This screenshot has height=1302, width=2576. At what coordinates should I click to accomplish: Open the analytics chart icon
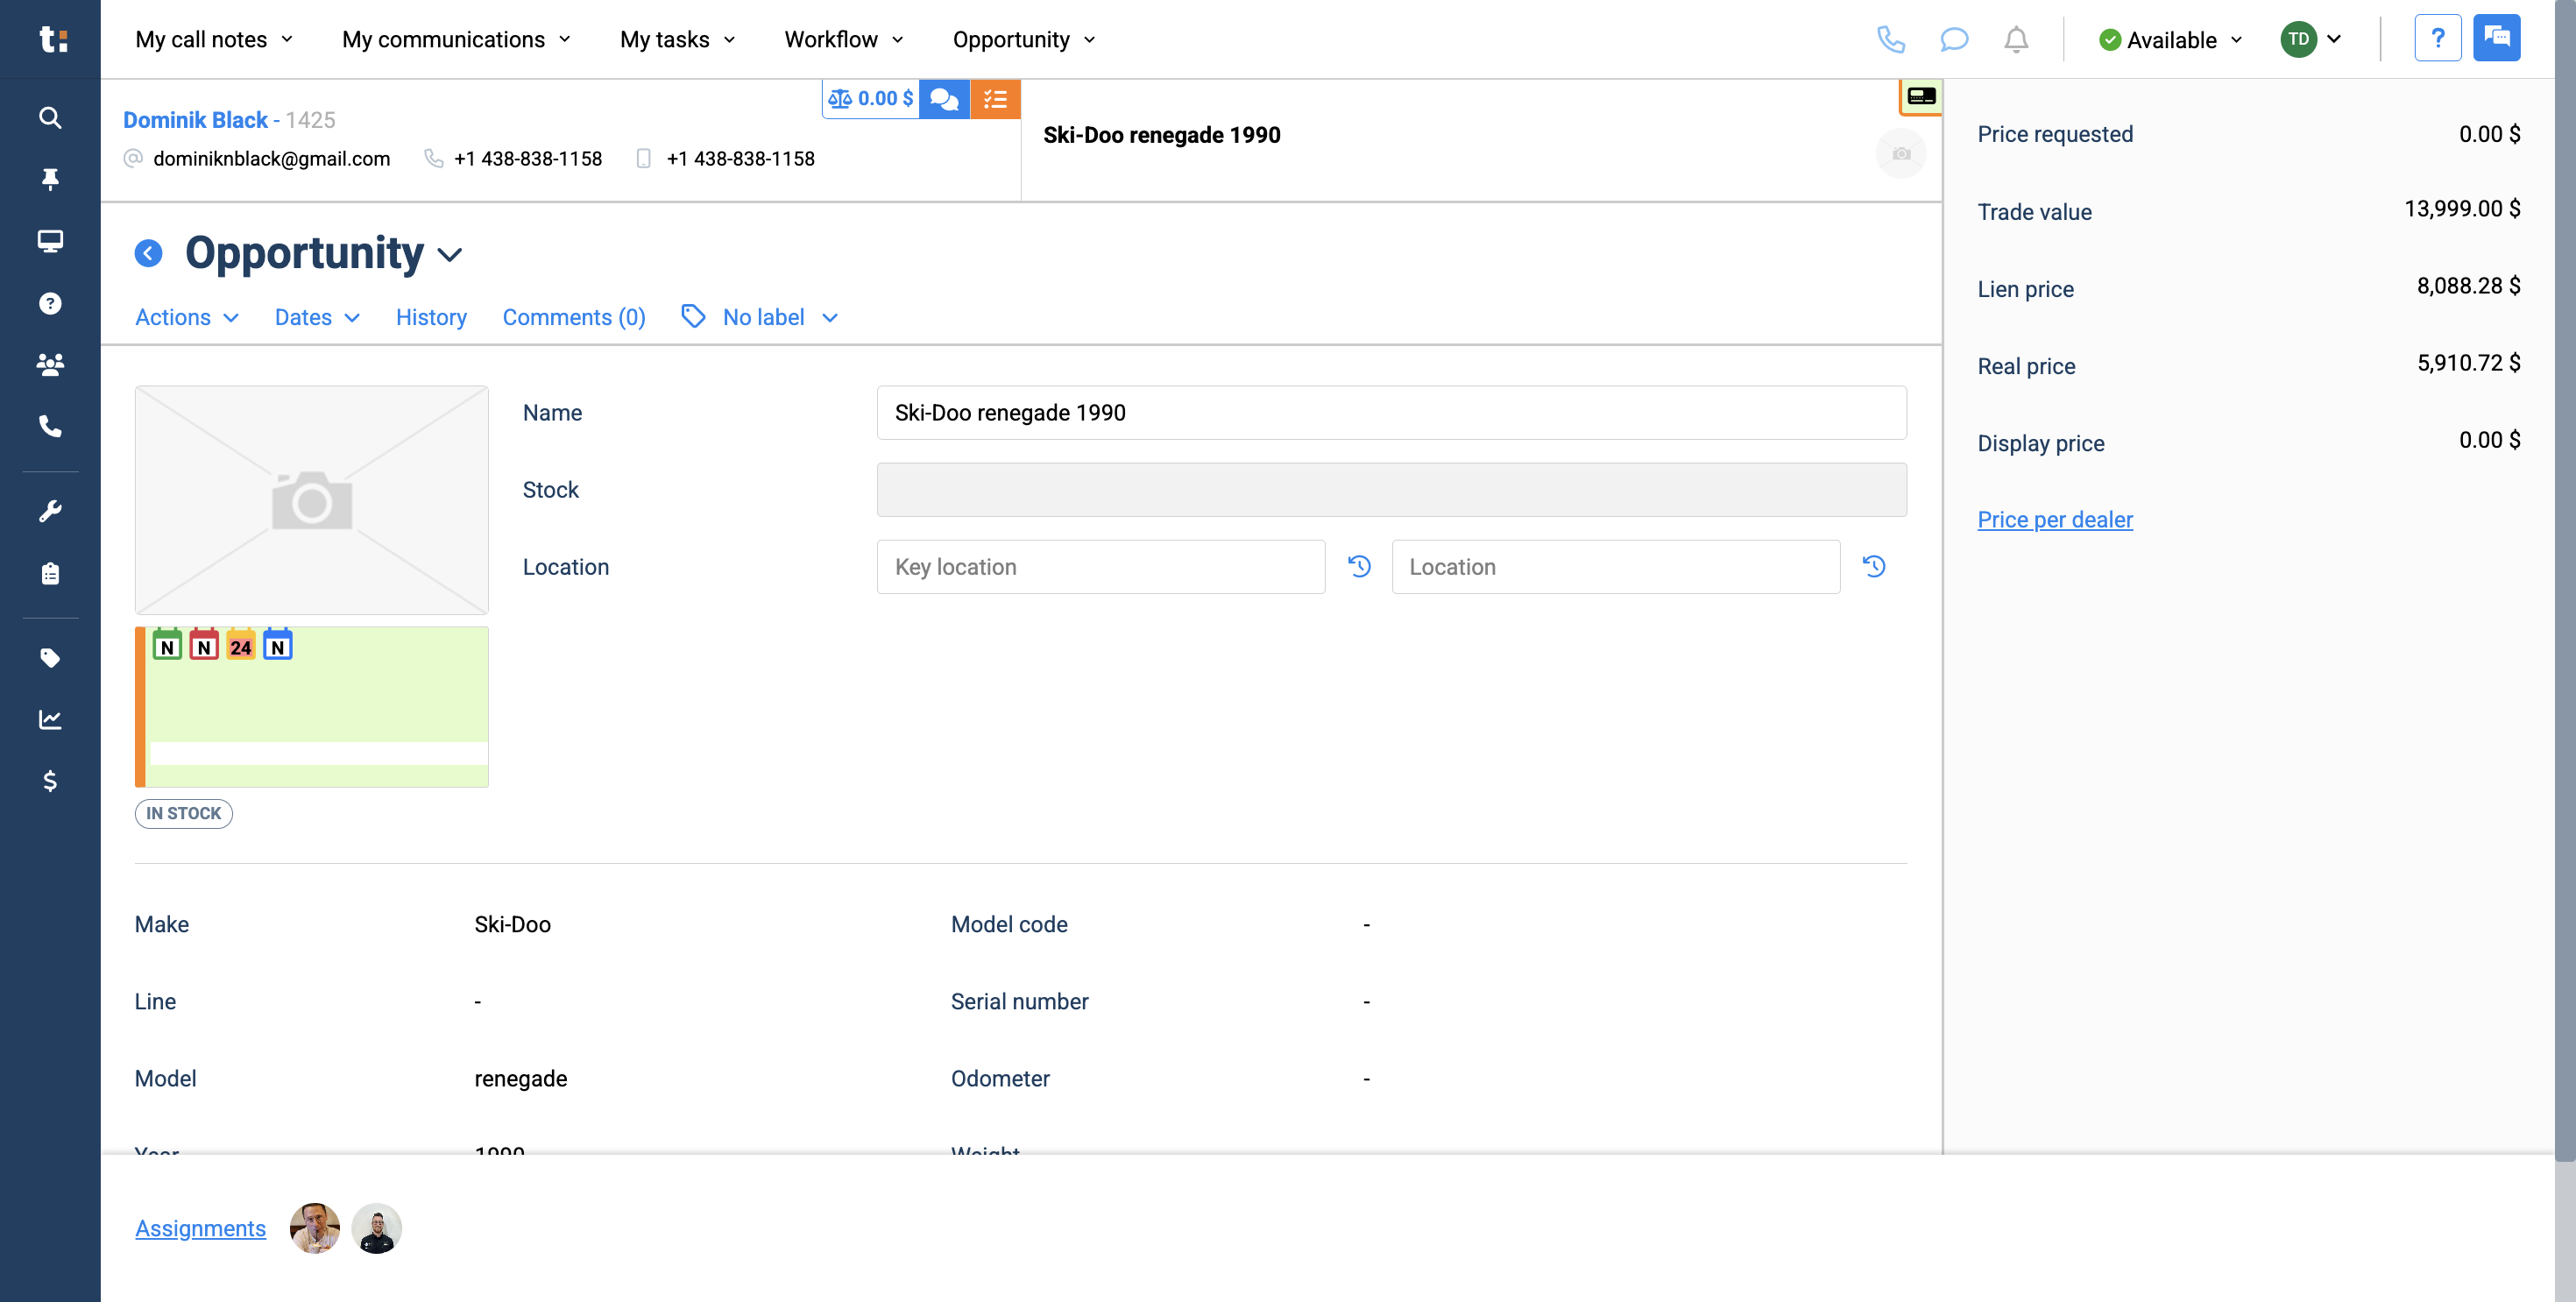point(50,719)
